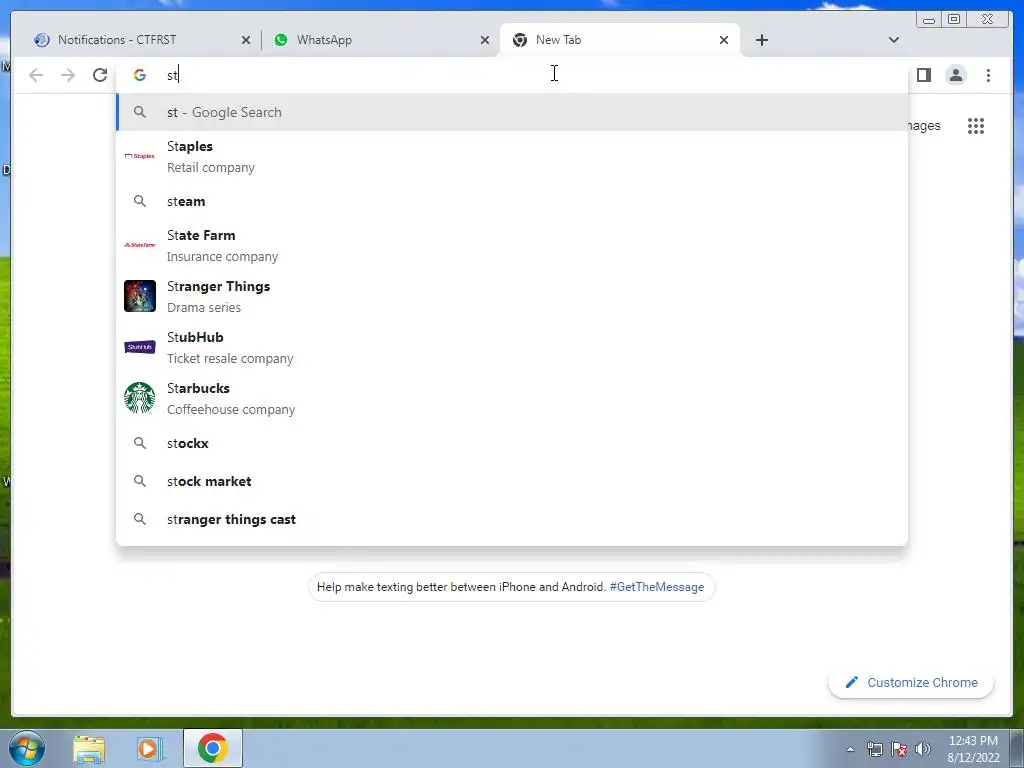Open Windows Explorer from taskbar
The width and height of the screenshot is (1024, 768).
pyautogui.click(x=89, y=748)
